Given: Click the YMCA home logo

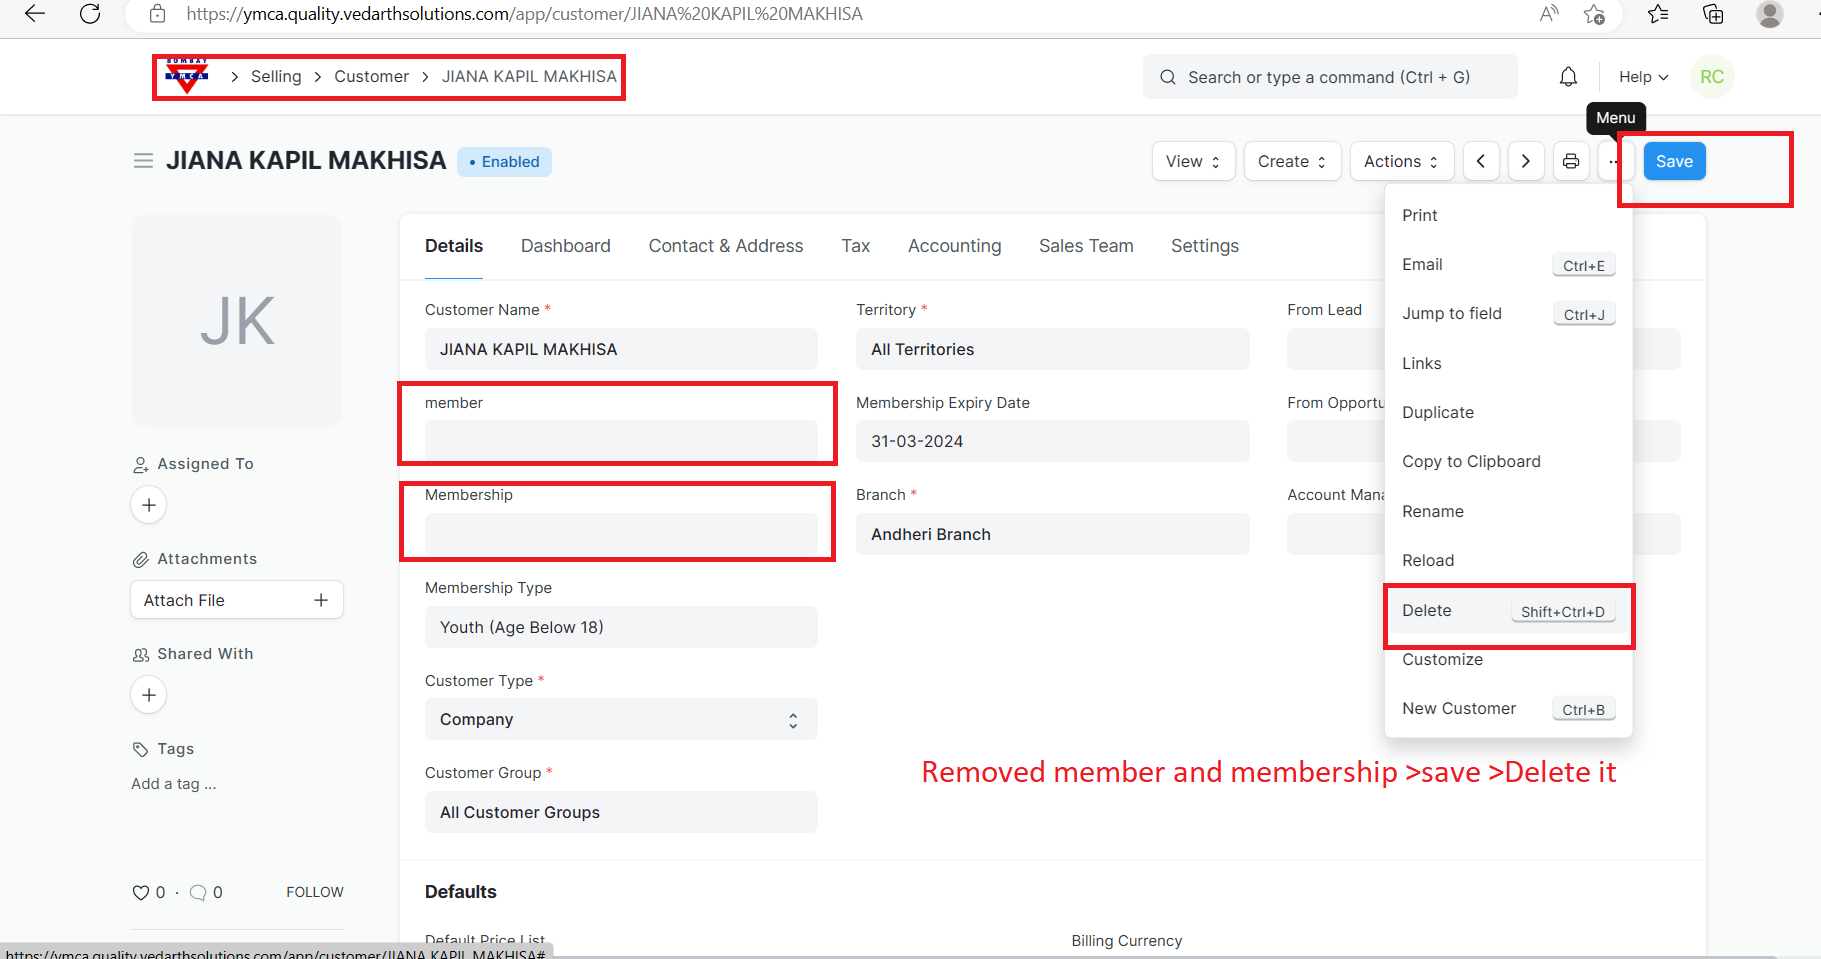Looking at the screenshot, I should click(x=187, y=76).
